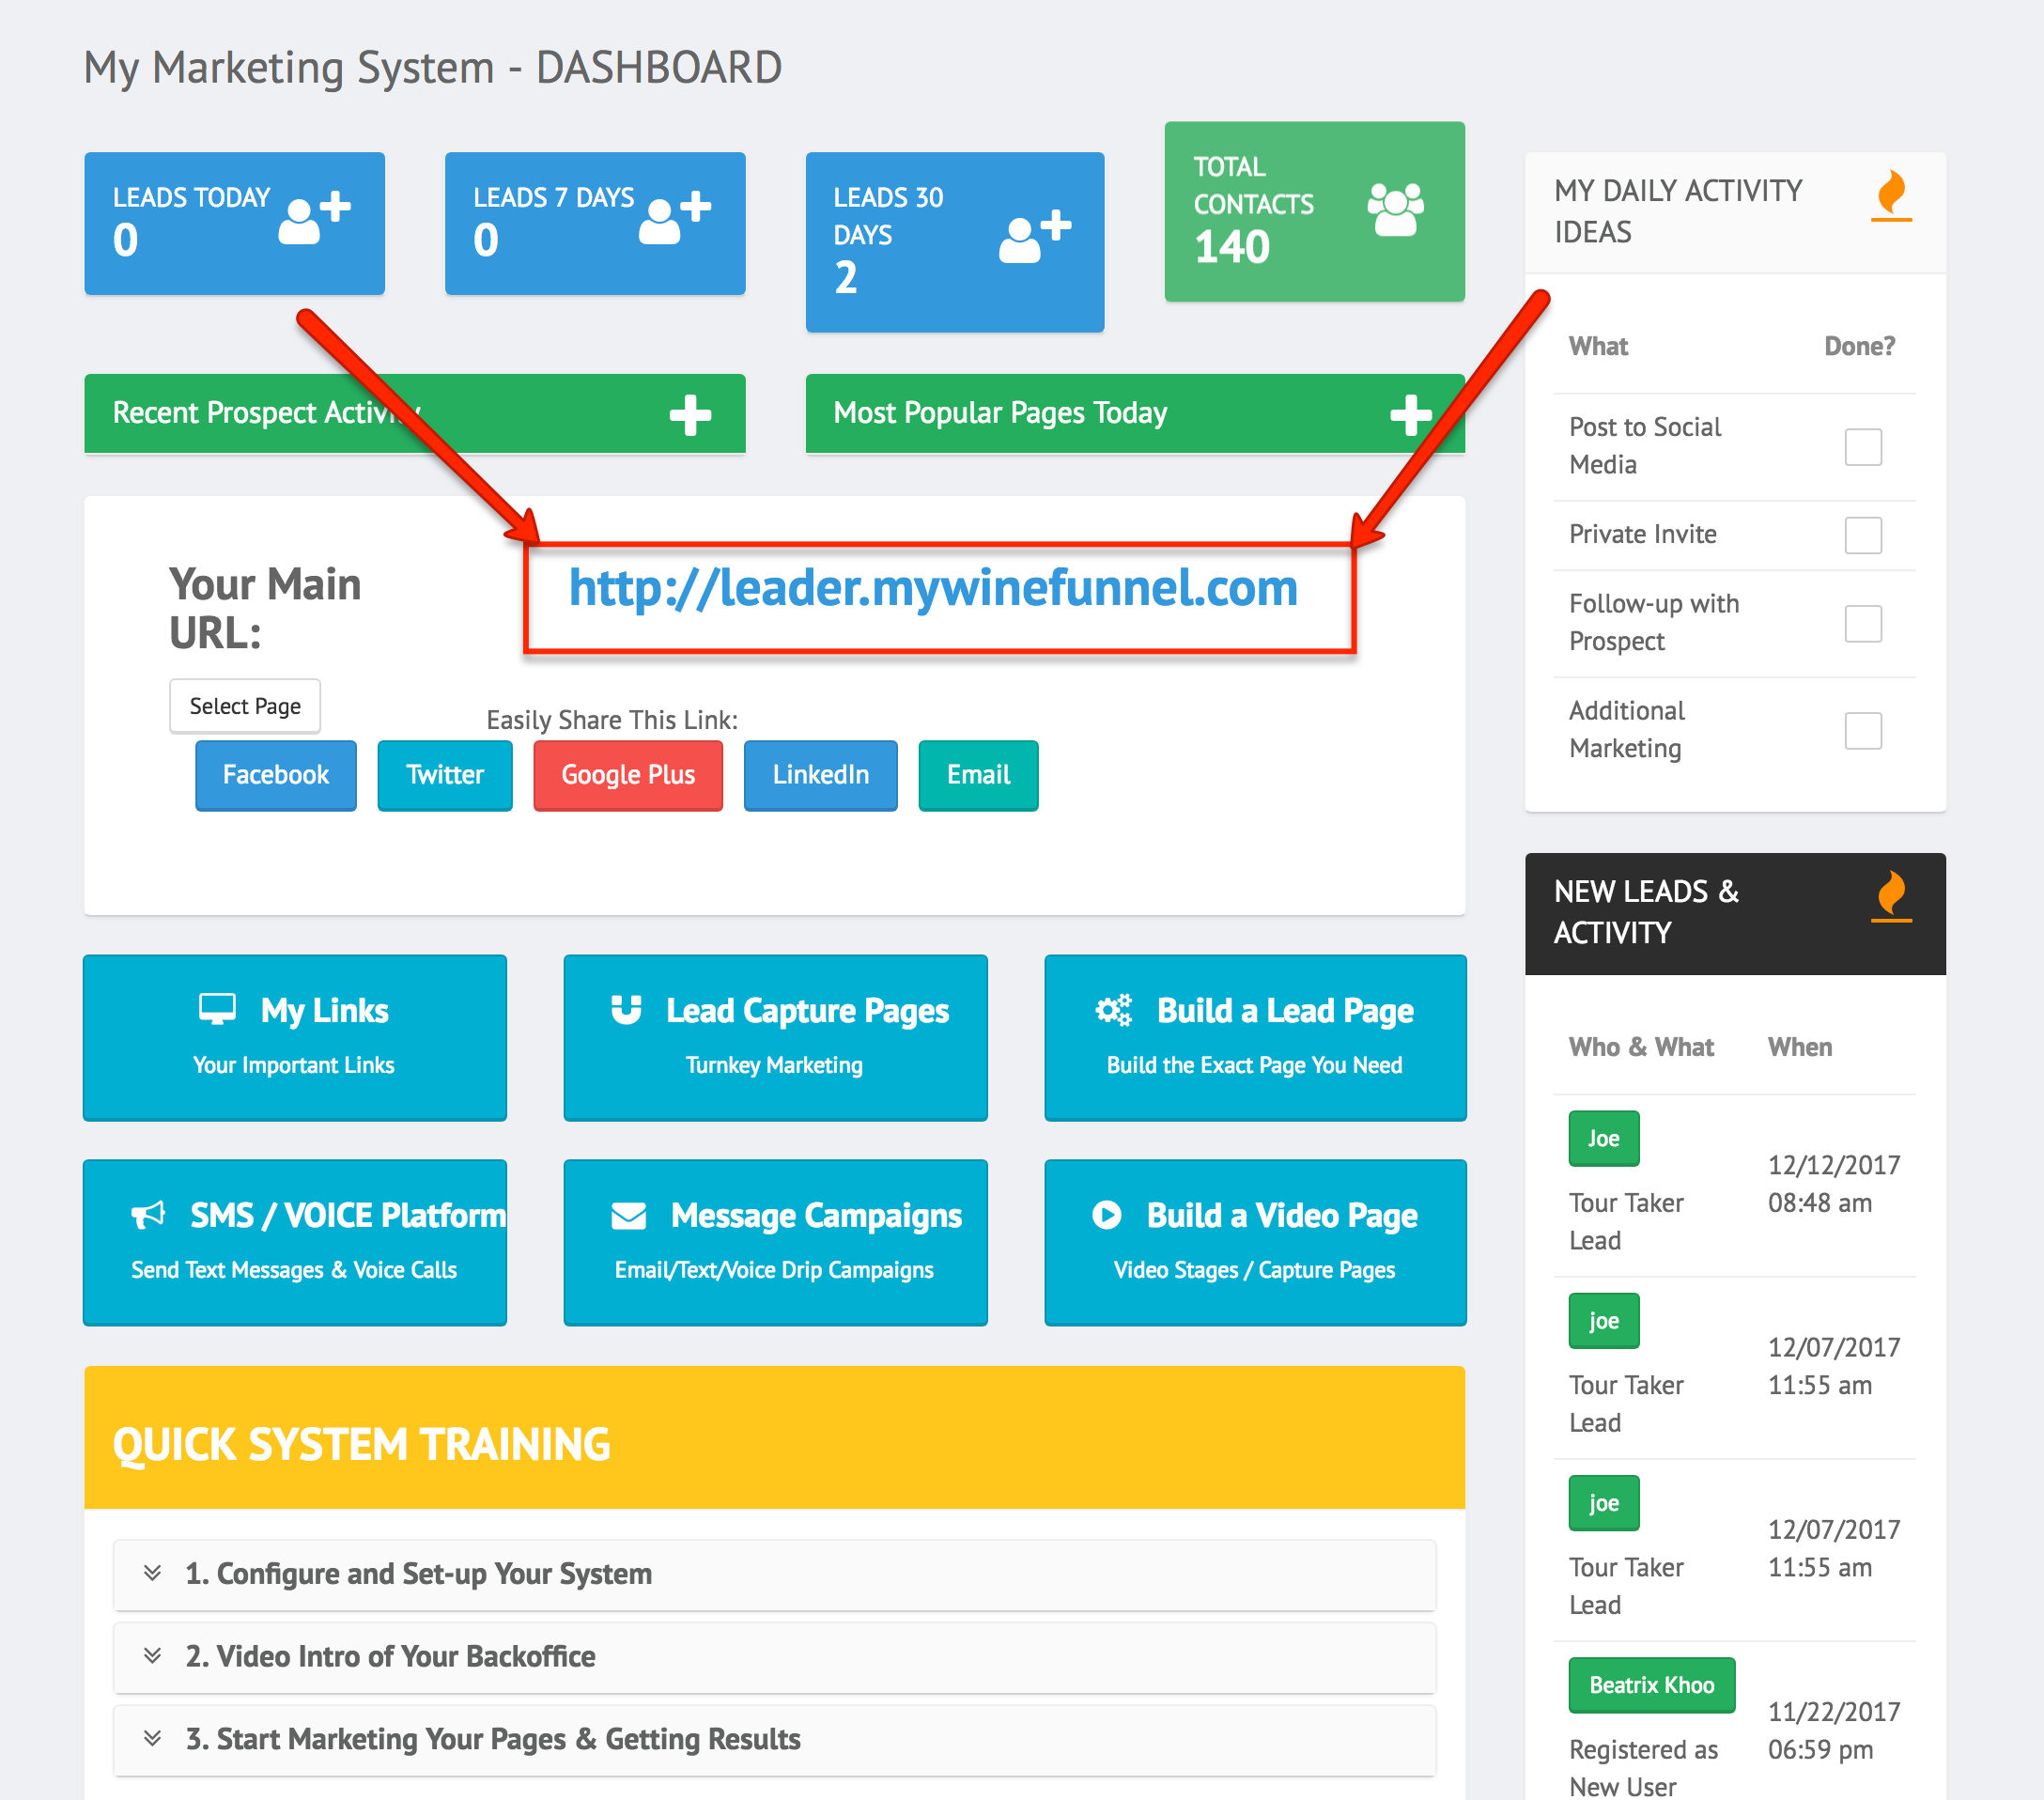Share the link via Facebook button
The image size is (2044, 1800).
tap(275, 775)
